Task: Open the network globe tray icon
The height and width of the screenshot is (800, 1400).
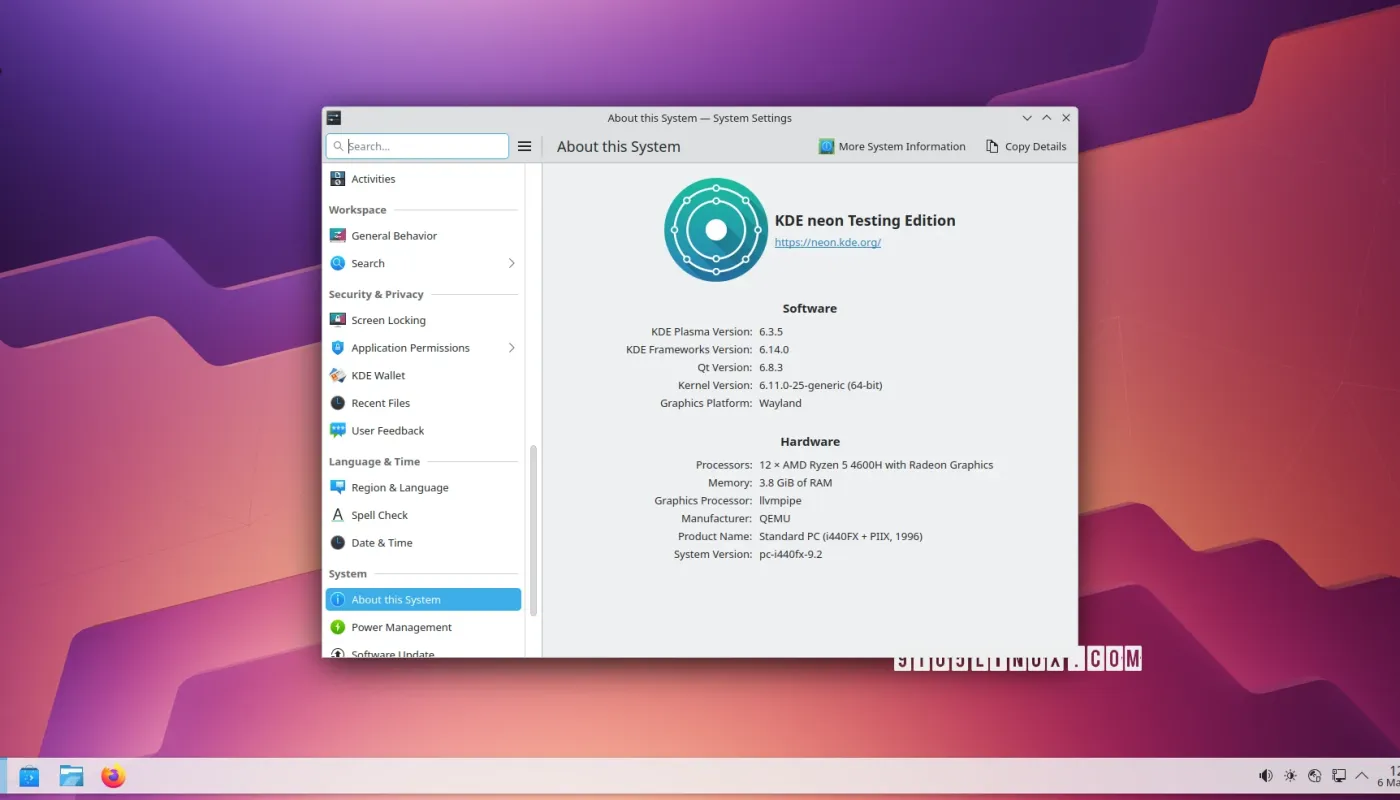Action: click(x=1314, y=776)
